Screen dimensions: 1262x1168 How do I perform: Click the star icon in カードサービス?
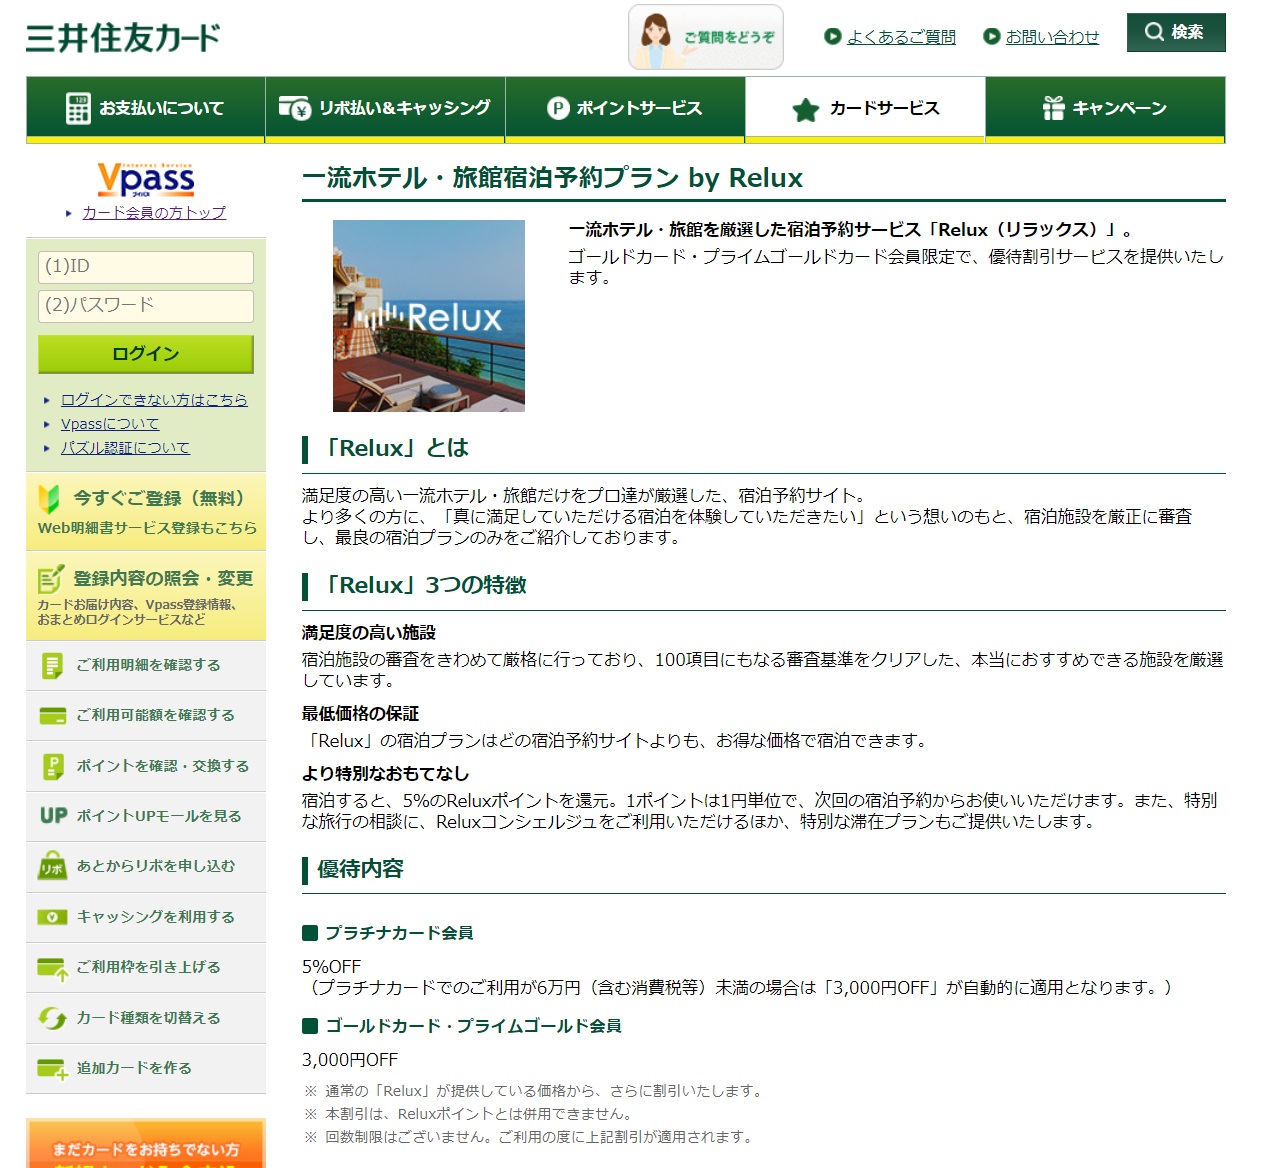click(805, 109)
